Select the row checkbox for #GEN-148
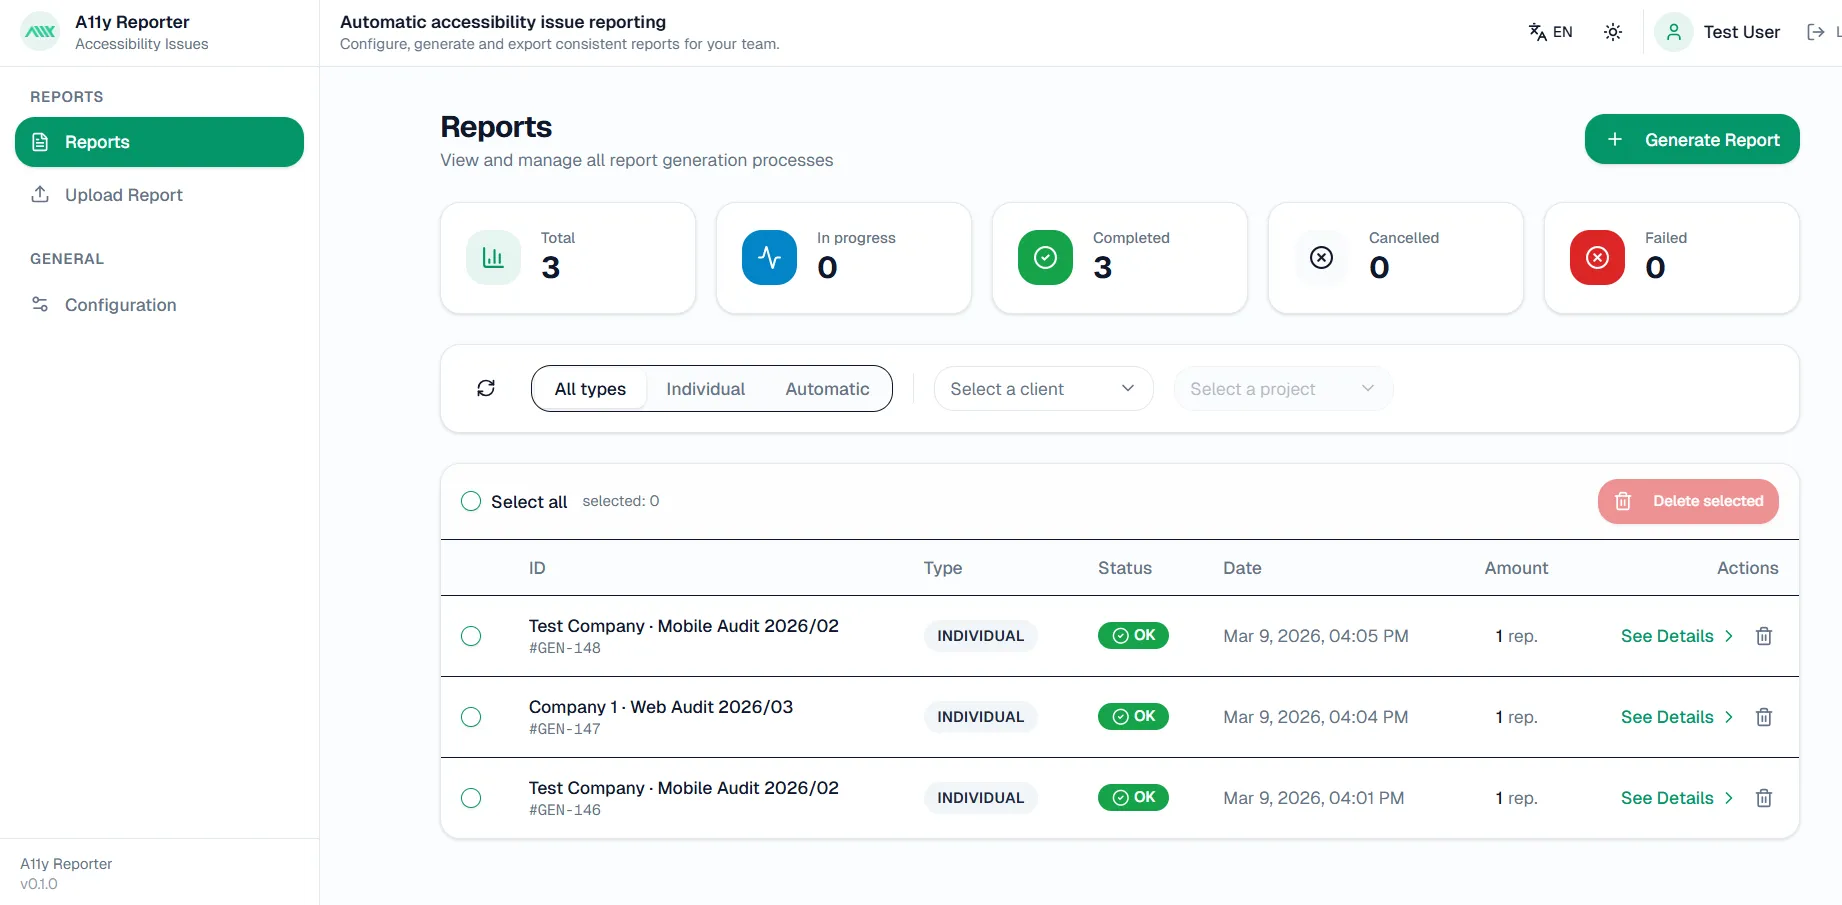Image resolution: width=1842 pixels, height=905 pixels. (471, 636)
